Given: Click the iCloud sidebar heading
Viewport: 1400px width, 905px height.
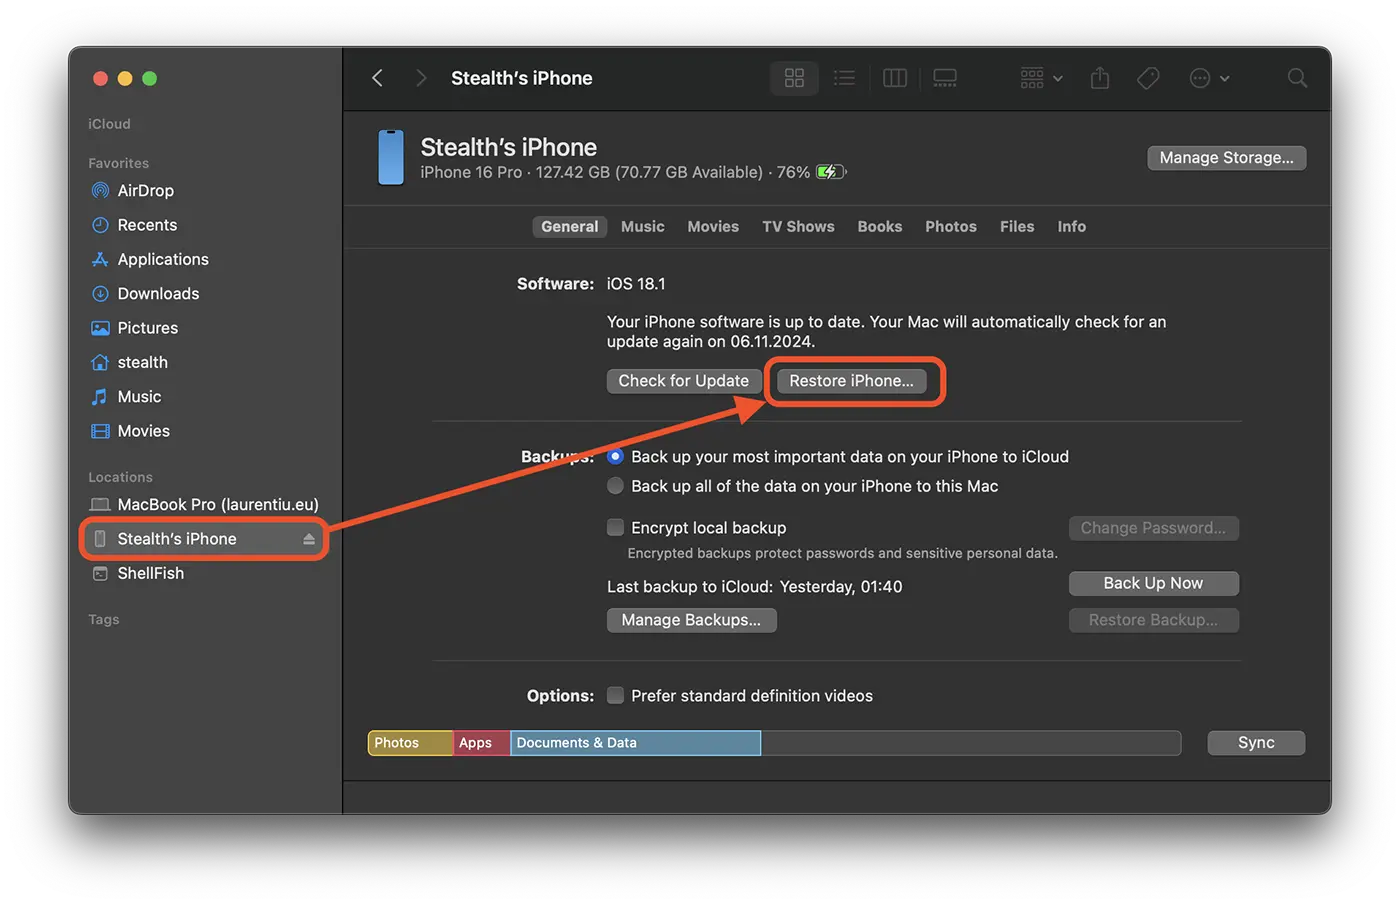Looking at the screenshot, I should tap(109, 124).
